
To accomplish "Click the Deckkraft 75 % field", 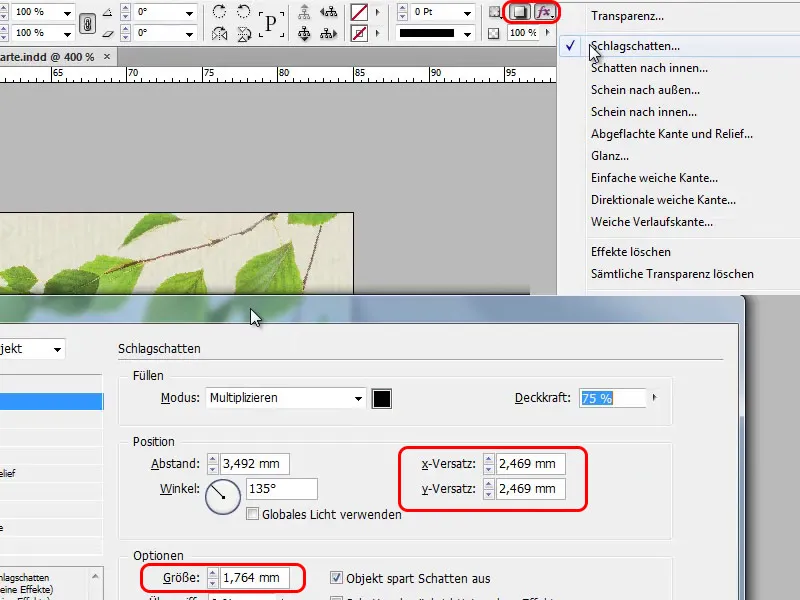I will pyautogui.click(x=613, y=398).
